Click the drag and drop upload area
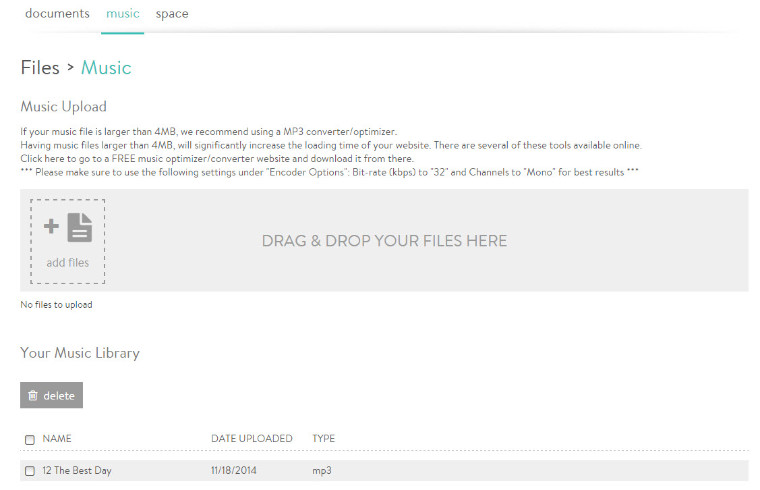This screenshot has width=760, height=490. pyautogui.click(x=384, y=240)
